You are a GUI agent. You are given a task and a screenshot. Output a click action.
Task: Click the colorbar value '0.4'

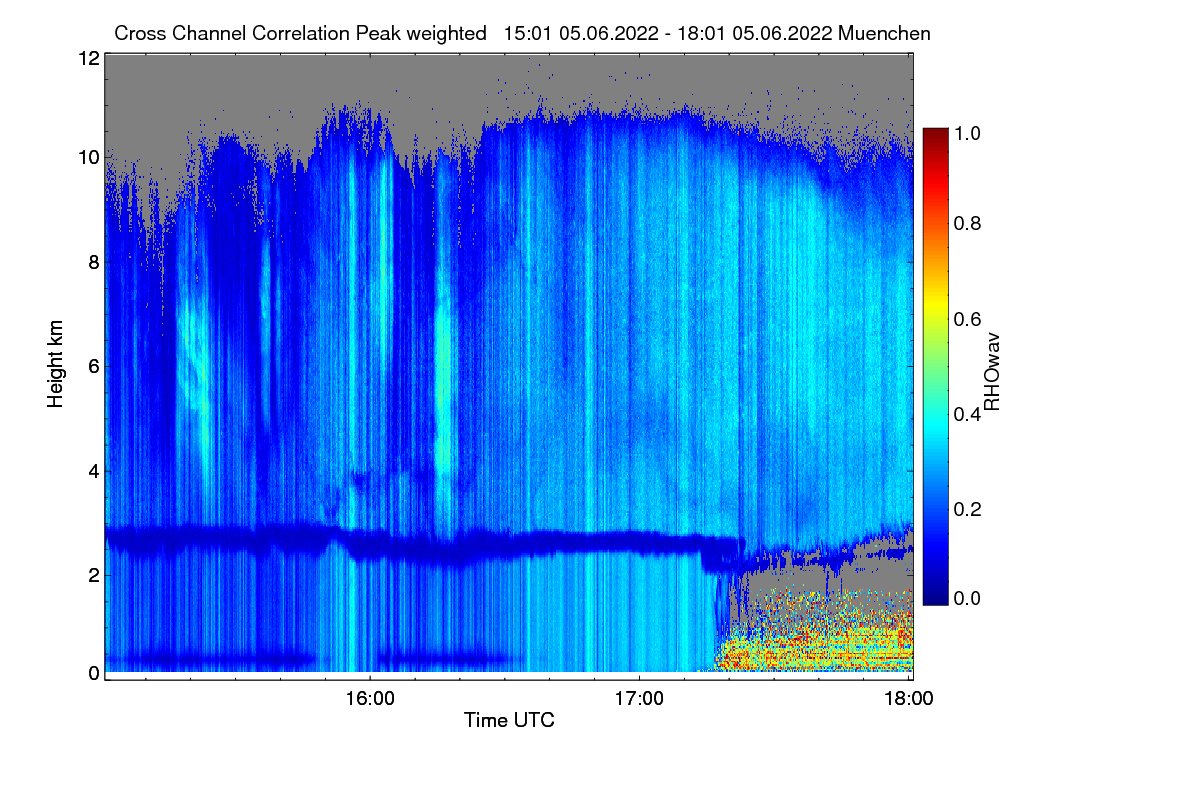pos(968,414)
